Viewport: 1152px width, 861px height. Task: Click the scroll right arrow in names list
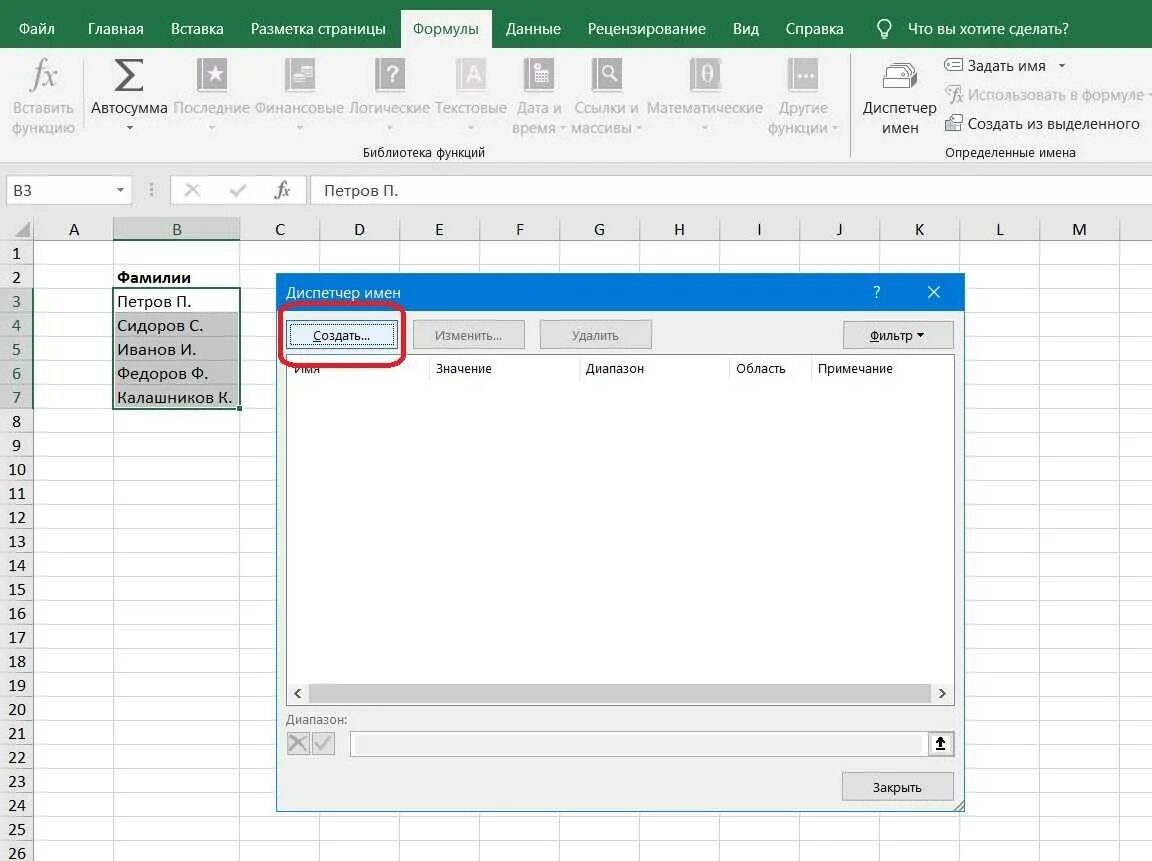point(942,693)
